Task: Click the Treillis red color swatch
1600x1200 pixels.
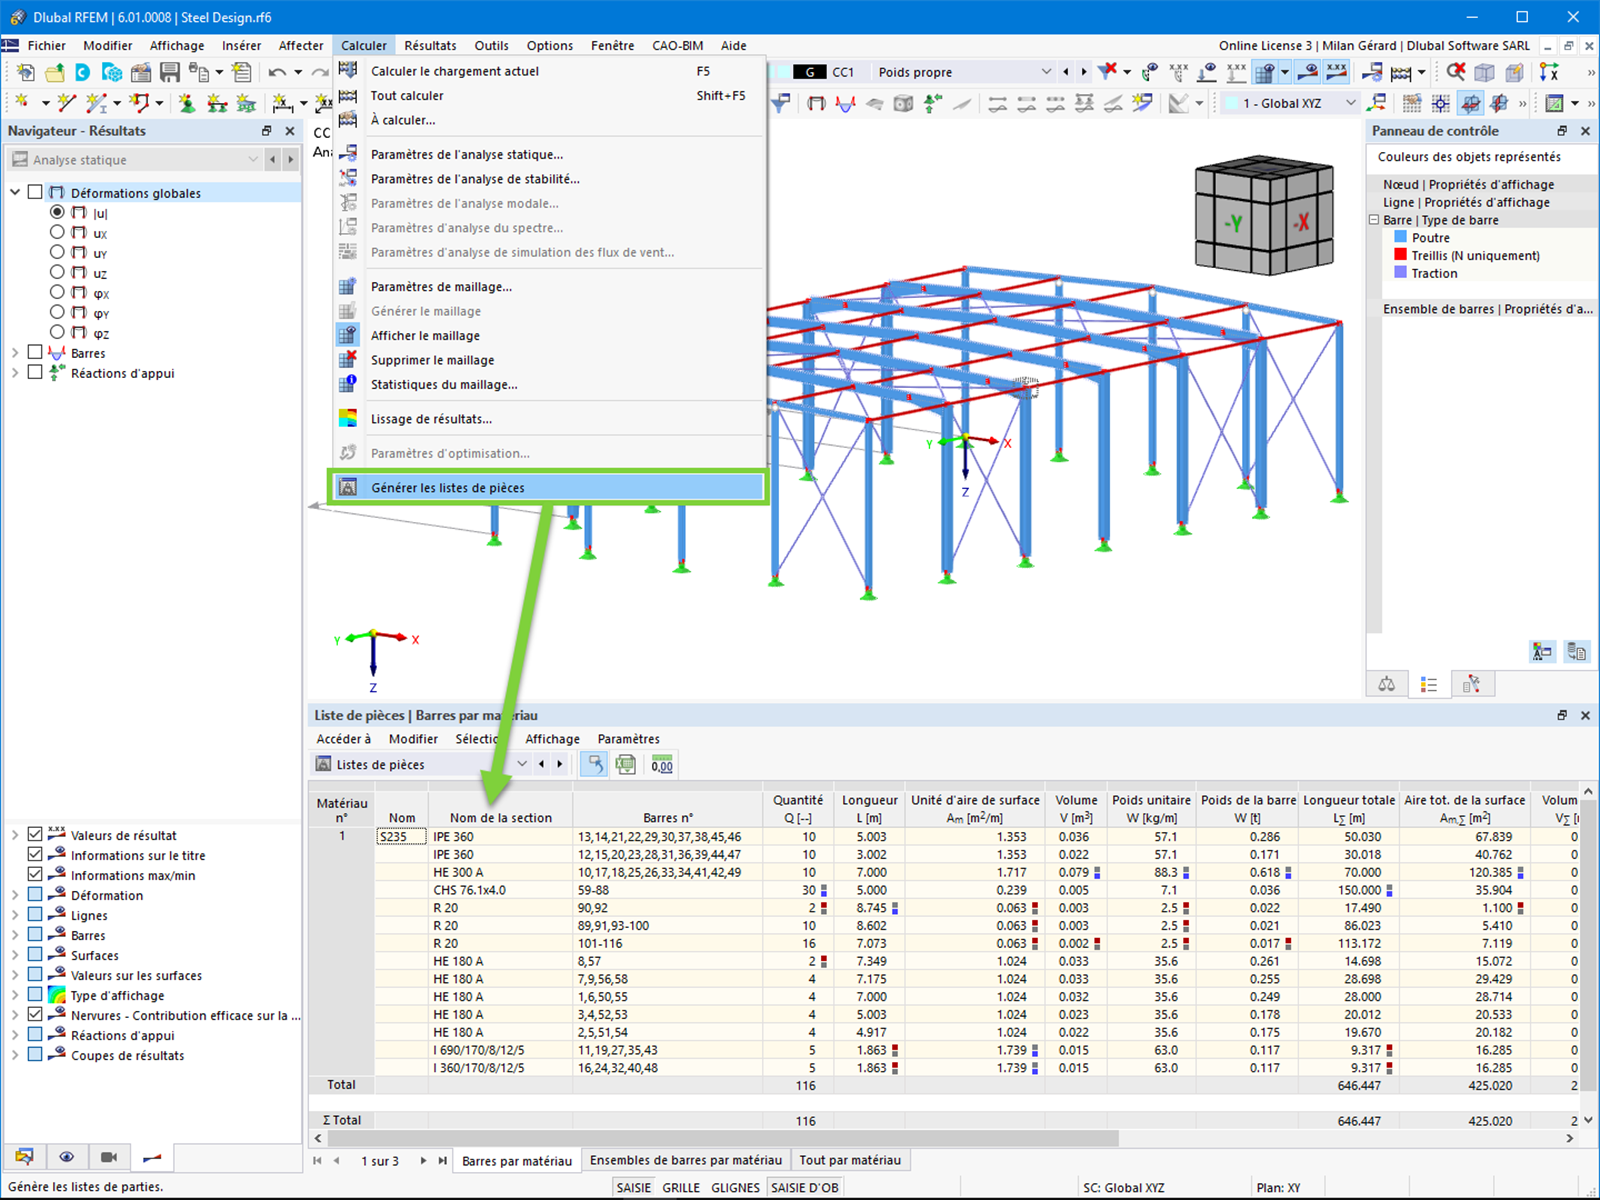Action: [x=1401, y=255]
